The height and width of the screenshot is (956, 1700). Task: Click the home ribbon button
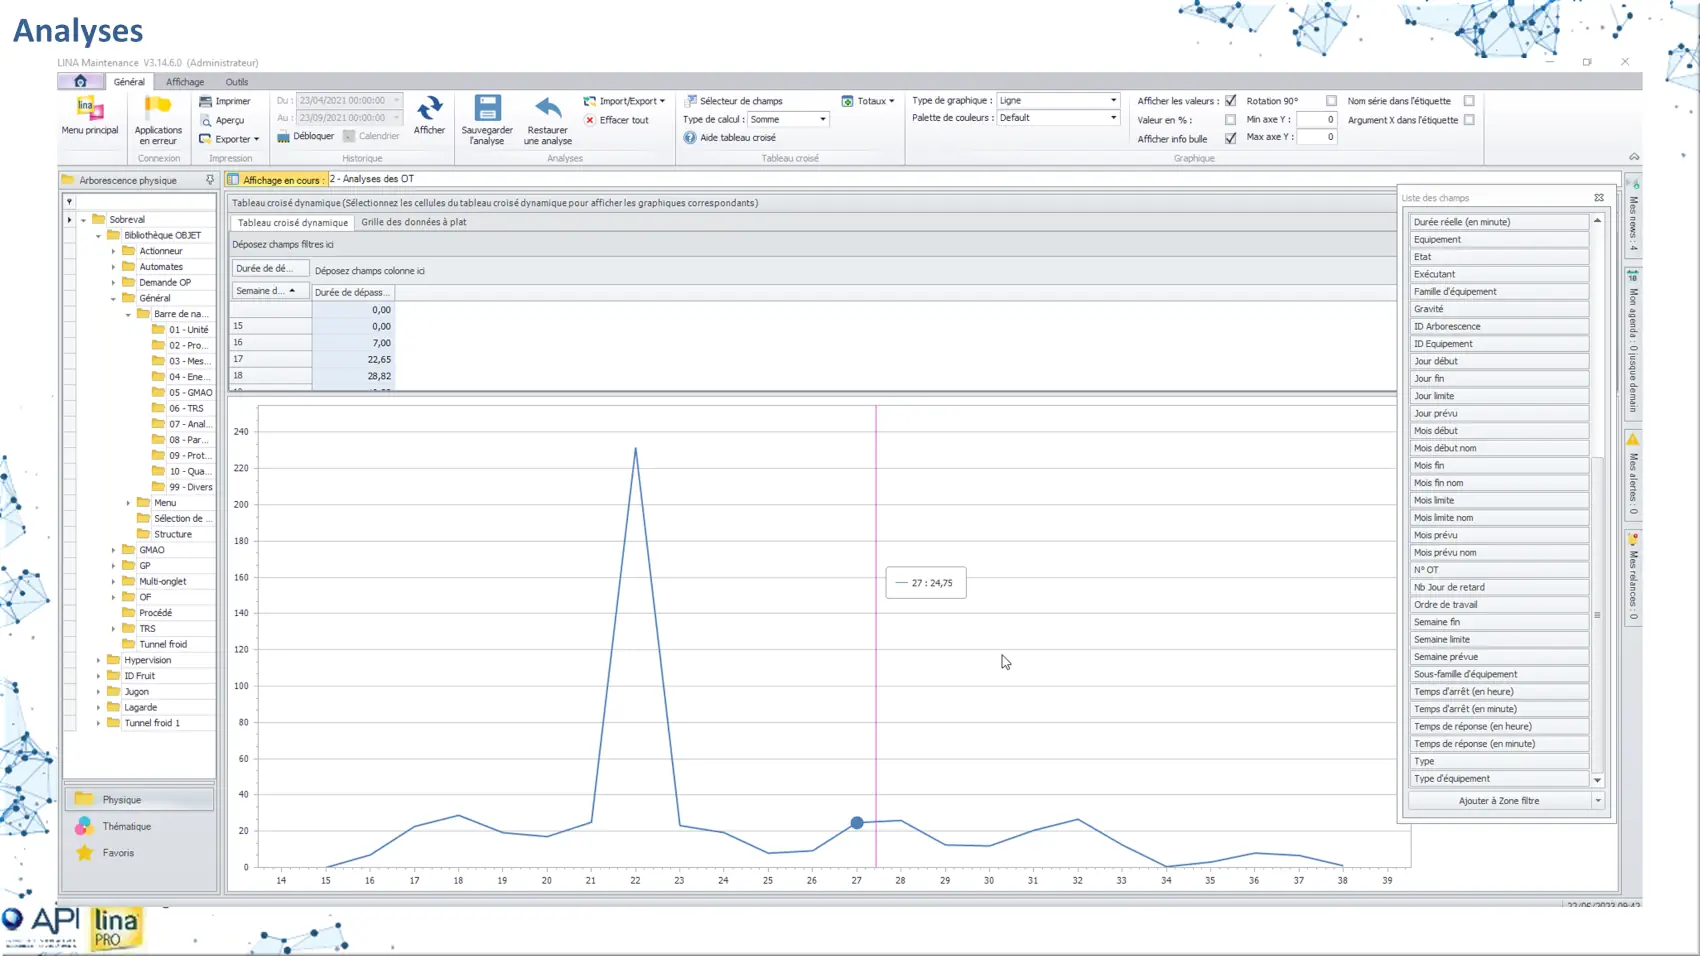tap(80, 81)
